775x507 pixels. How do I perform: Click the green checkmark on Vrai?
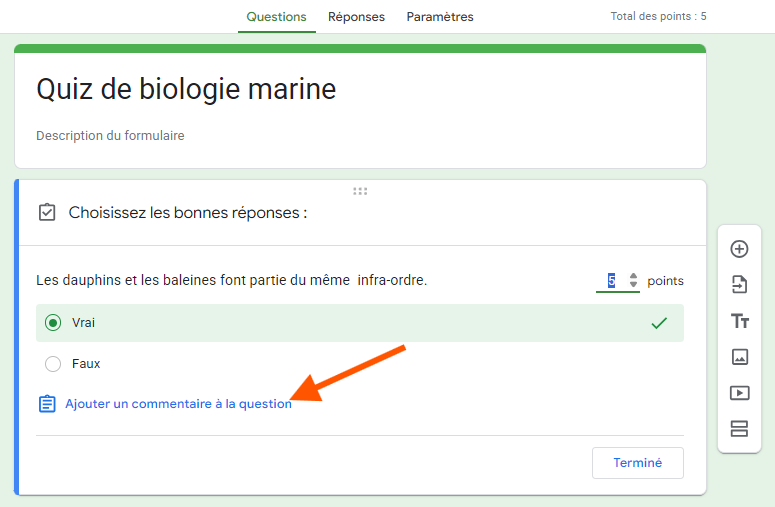[x=658, y=323]
